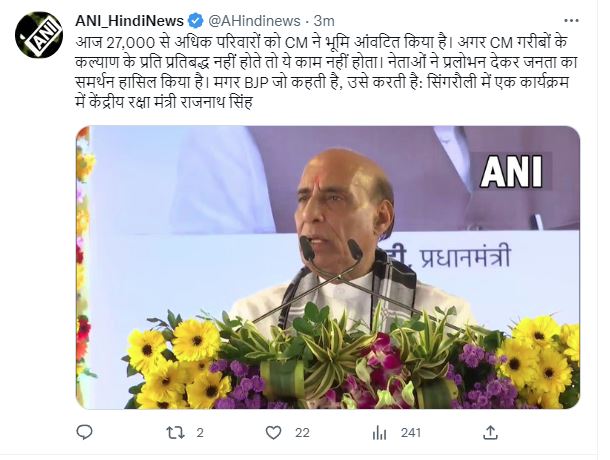The width and height of the screenshot is (610, 460).
Task: Retweet using the retweet arrows icon
Action: (x=175, y=433)
